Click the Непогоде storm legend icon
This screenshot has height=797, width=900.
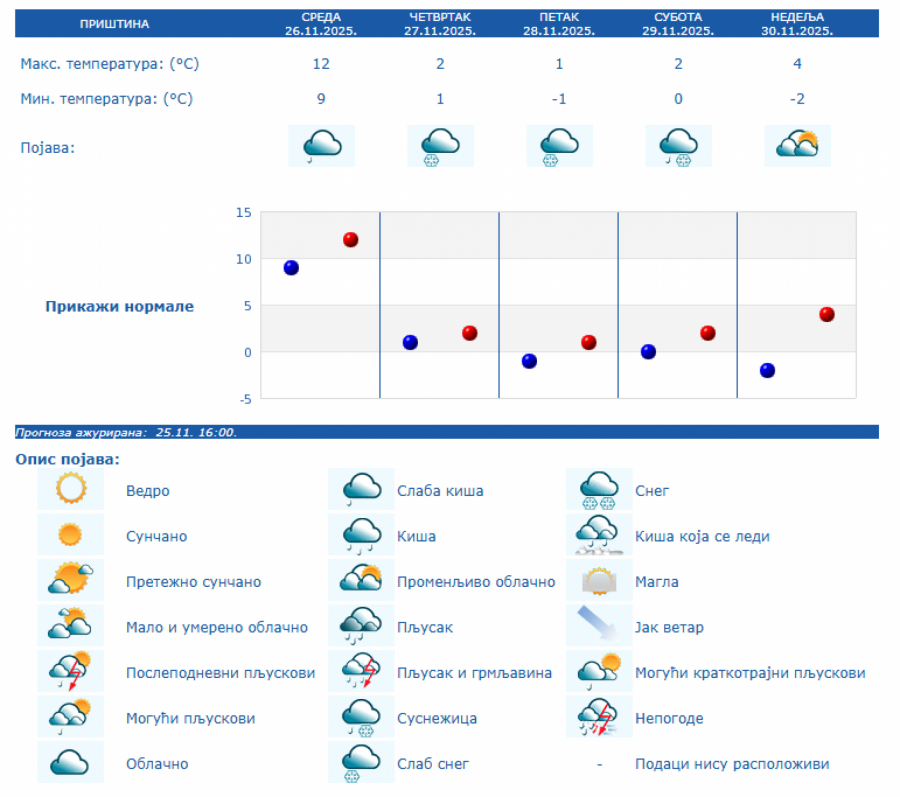pyautogui.click(x=599, y=717)
